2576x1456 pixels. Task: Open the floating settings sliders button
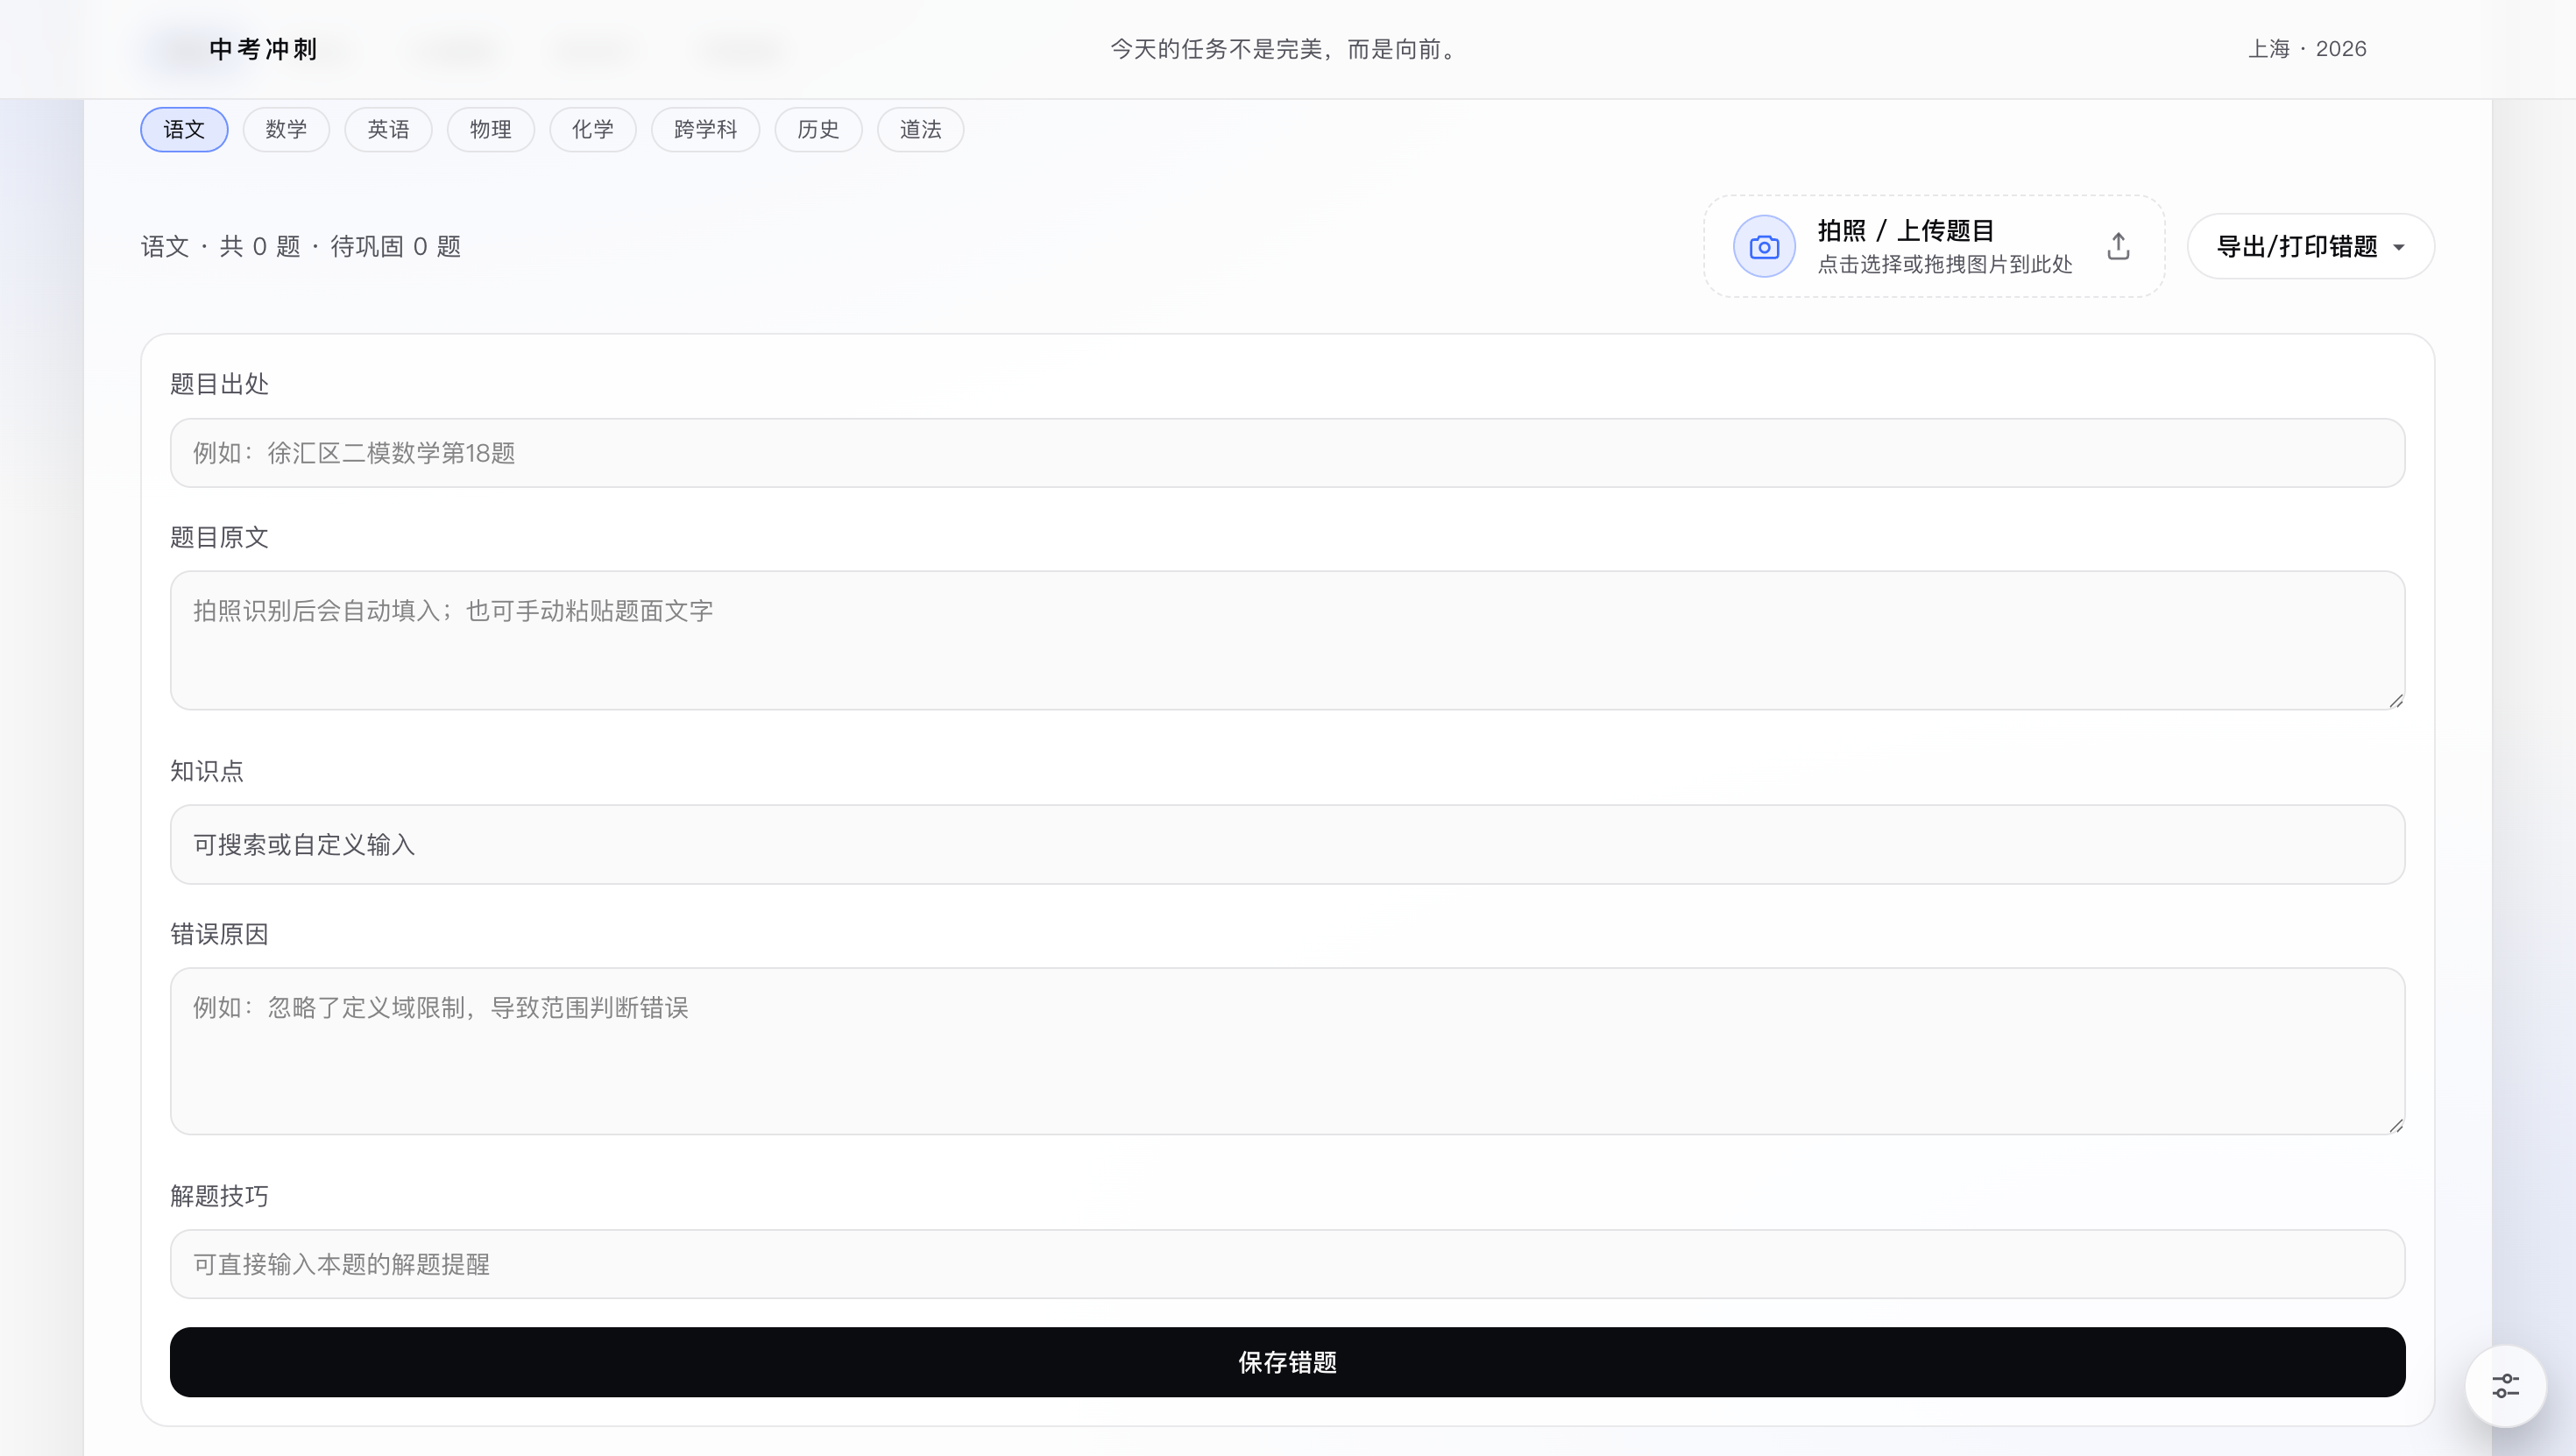click(2505, 1386)
